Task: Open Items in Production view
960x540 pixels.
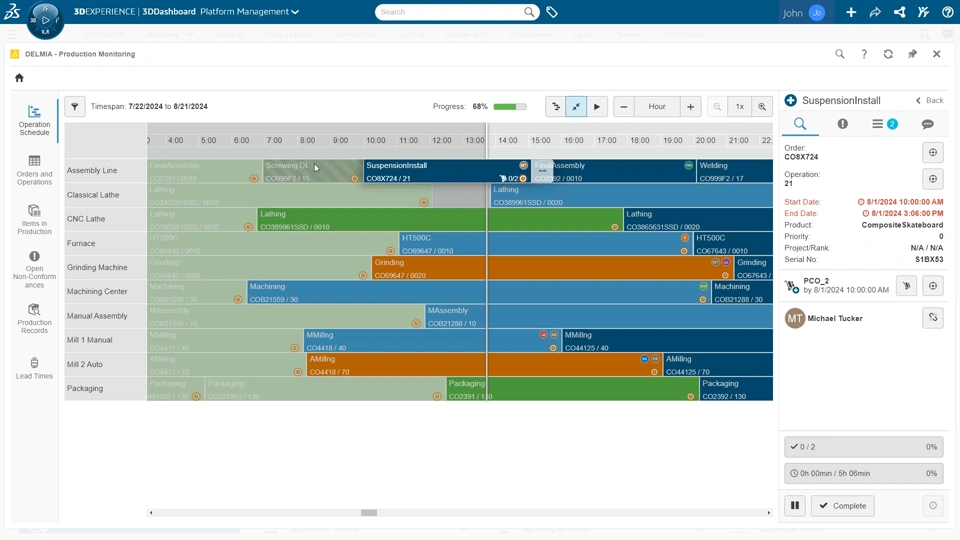Action: [x=34, y=219]
